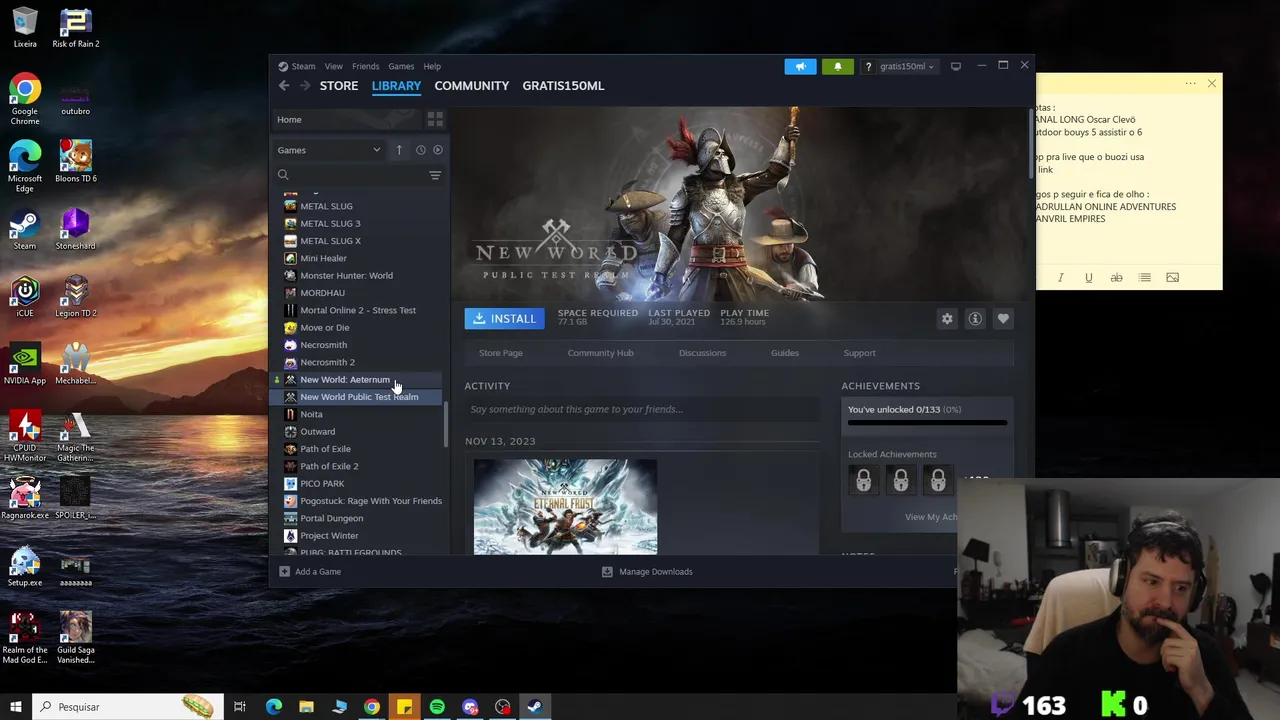Screen dimensions: 1280x720
Task: Open the Support tab
Action: pyautogui.click(x=859, y=353)
